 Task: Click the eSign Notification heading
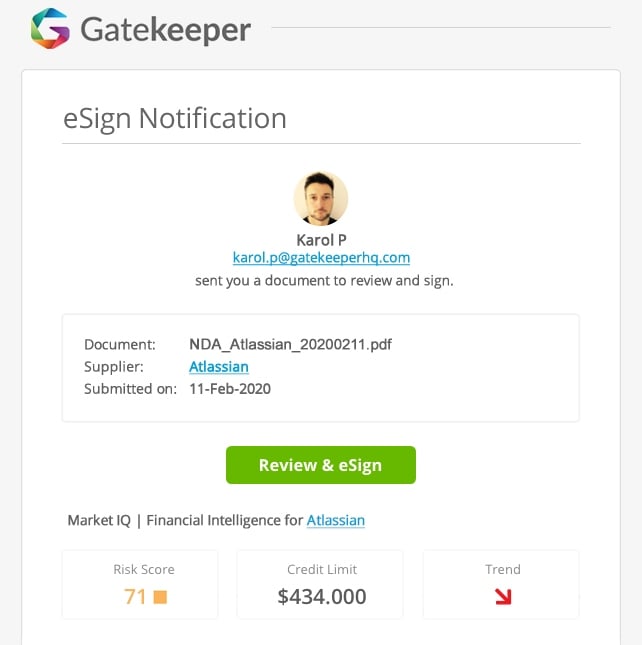174,118
